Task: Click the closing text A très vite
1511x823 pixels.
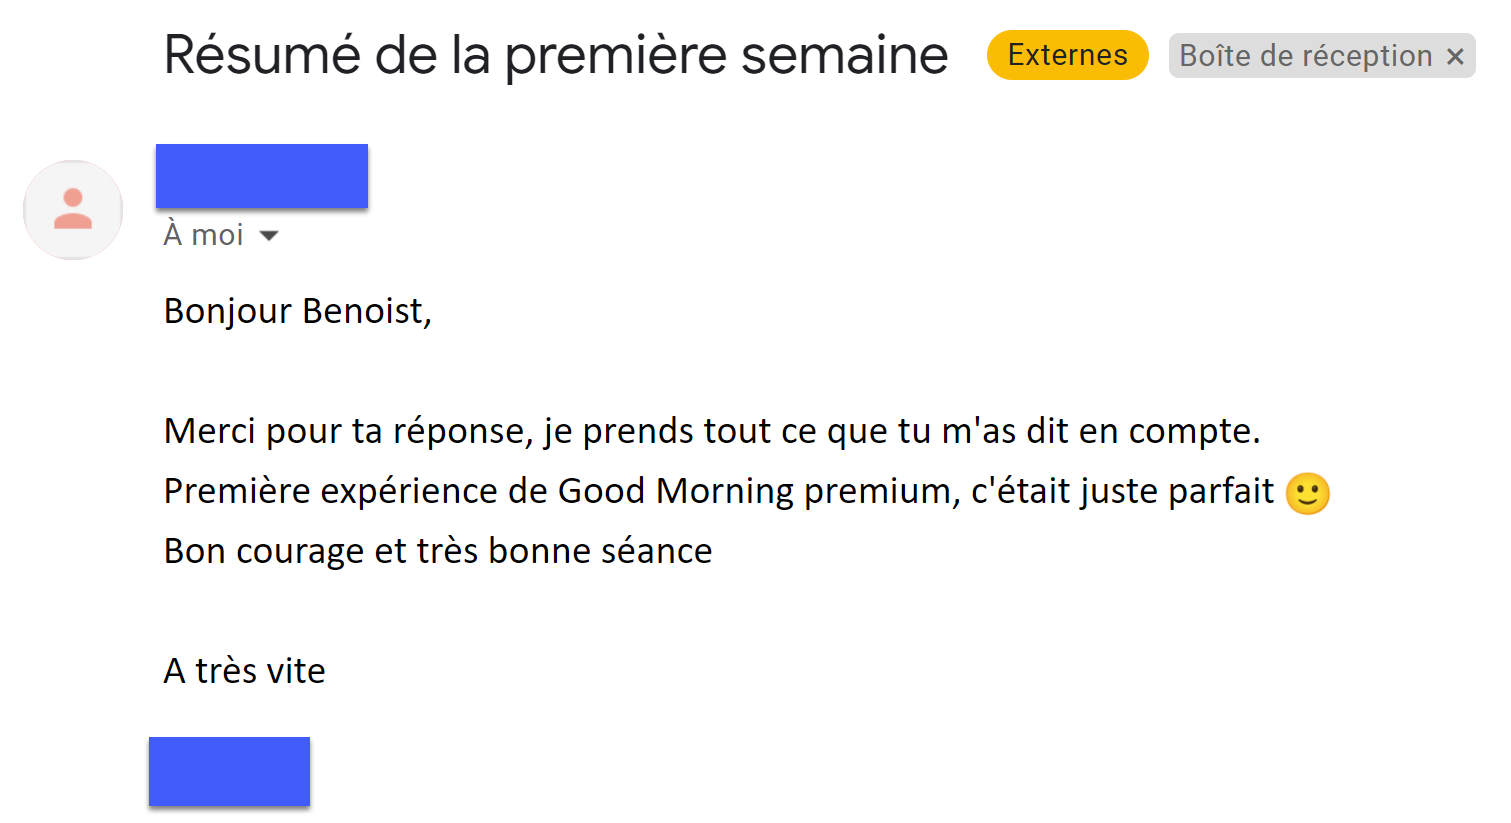Action: [244, 671]
